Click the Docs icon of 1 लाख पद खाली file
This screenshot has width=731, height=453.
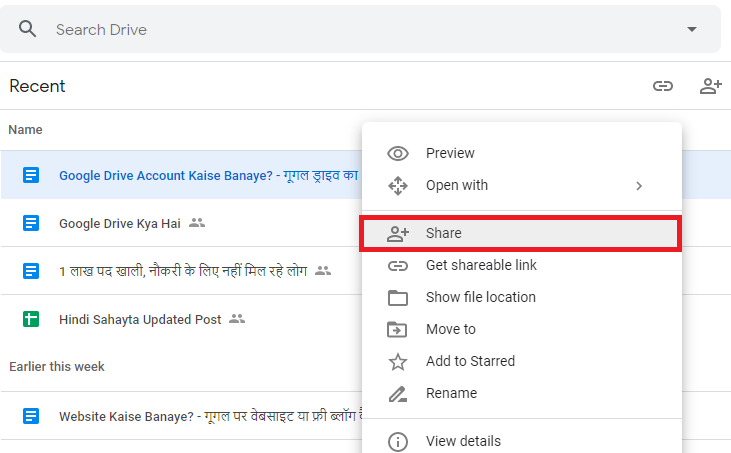click(31, 271)
